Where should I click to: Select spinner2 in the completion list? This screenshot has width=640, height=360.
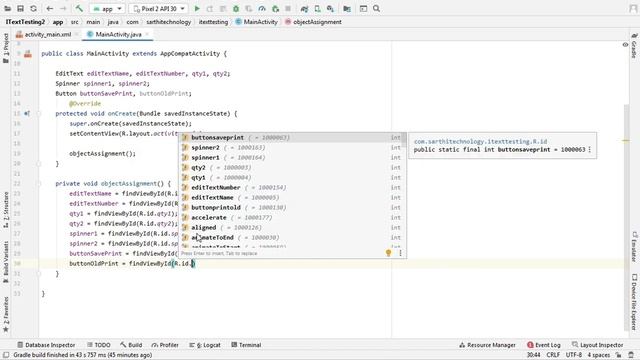point(291,148)
